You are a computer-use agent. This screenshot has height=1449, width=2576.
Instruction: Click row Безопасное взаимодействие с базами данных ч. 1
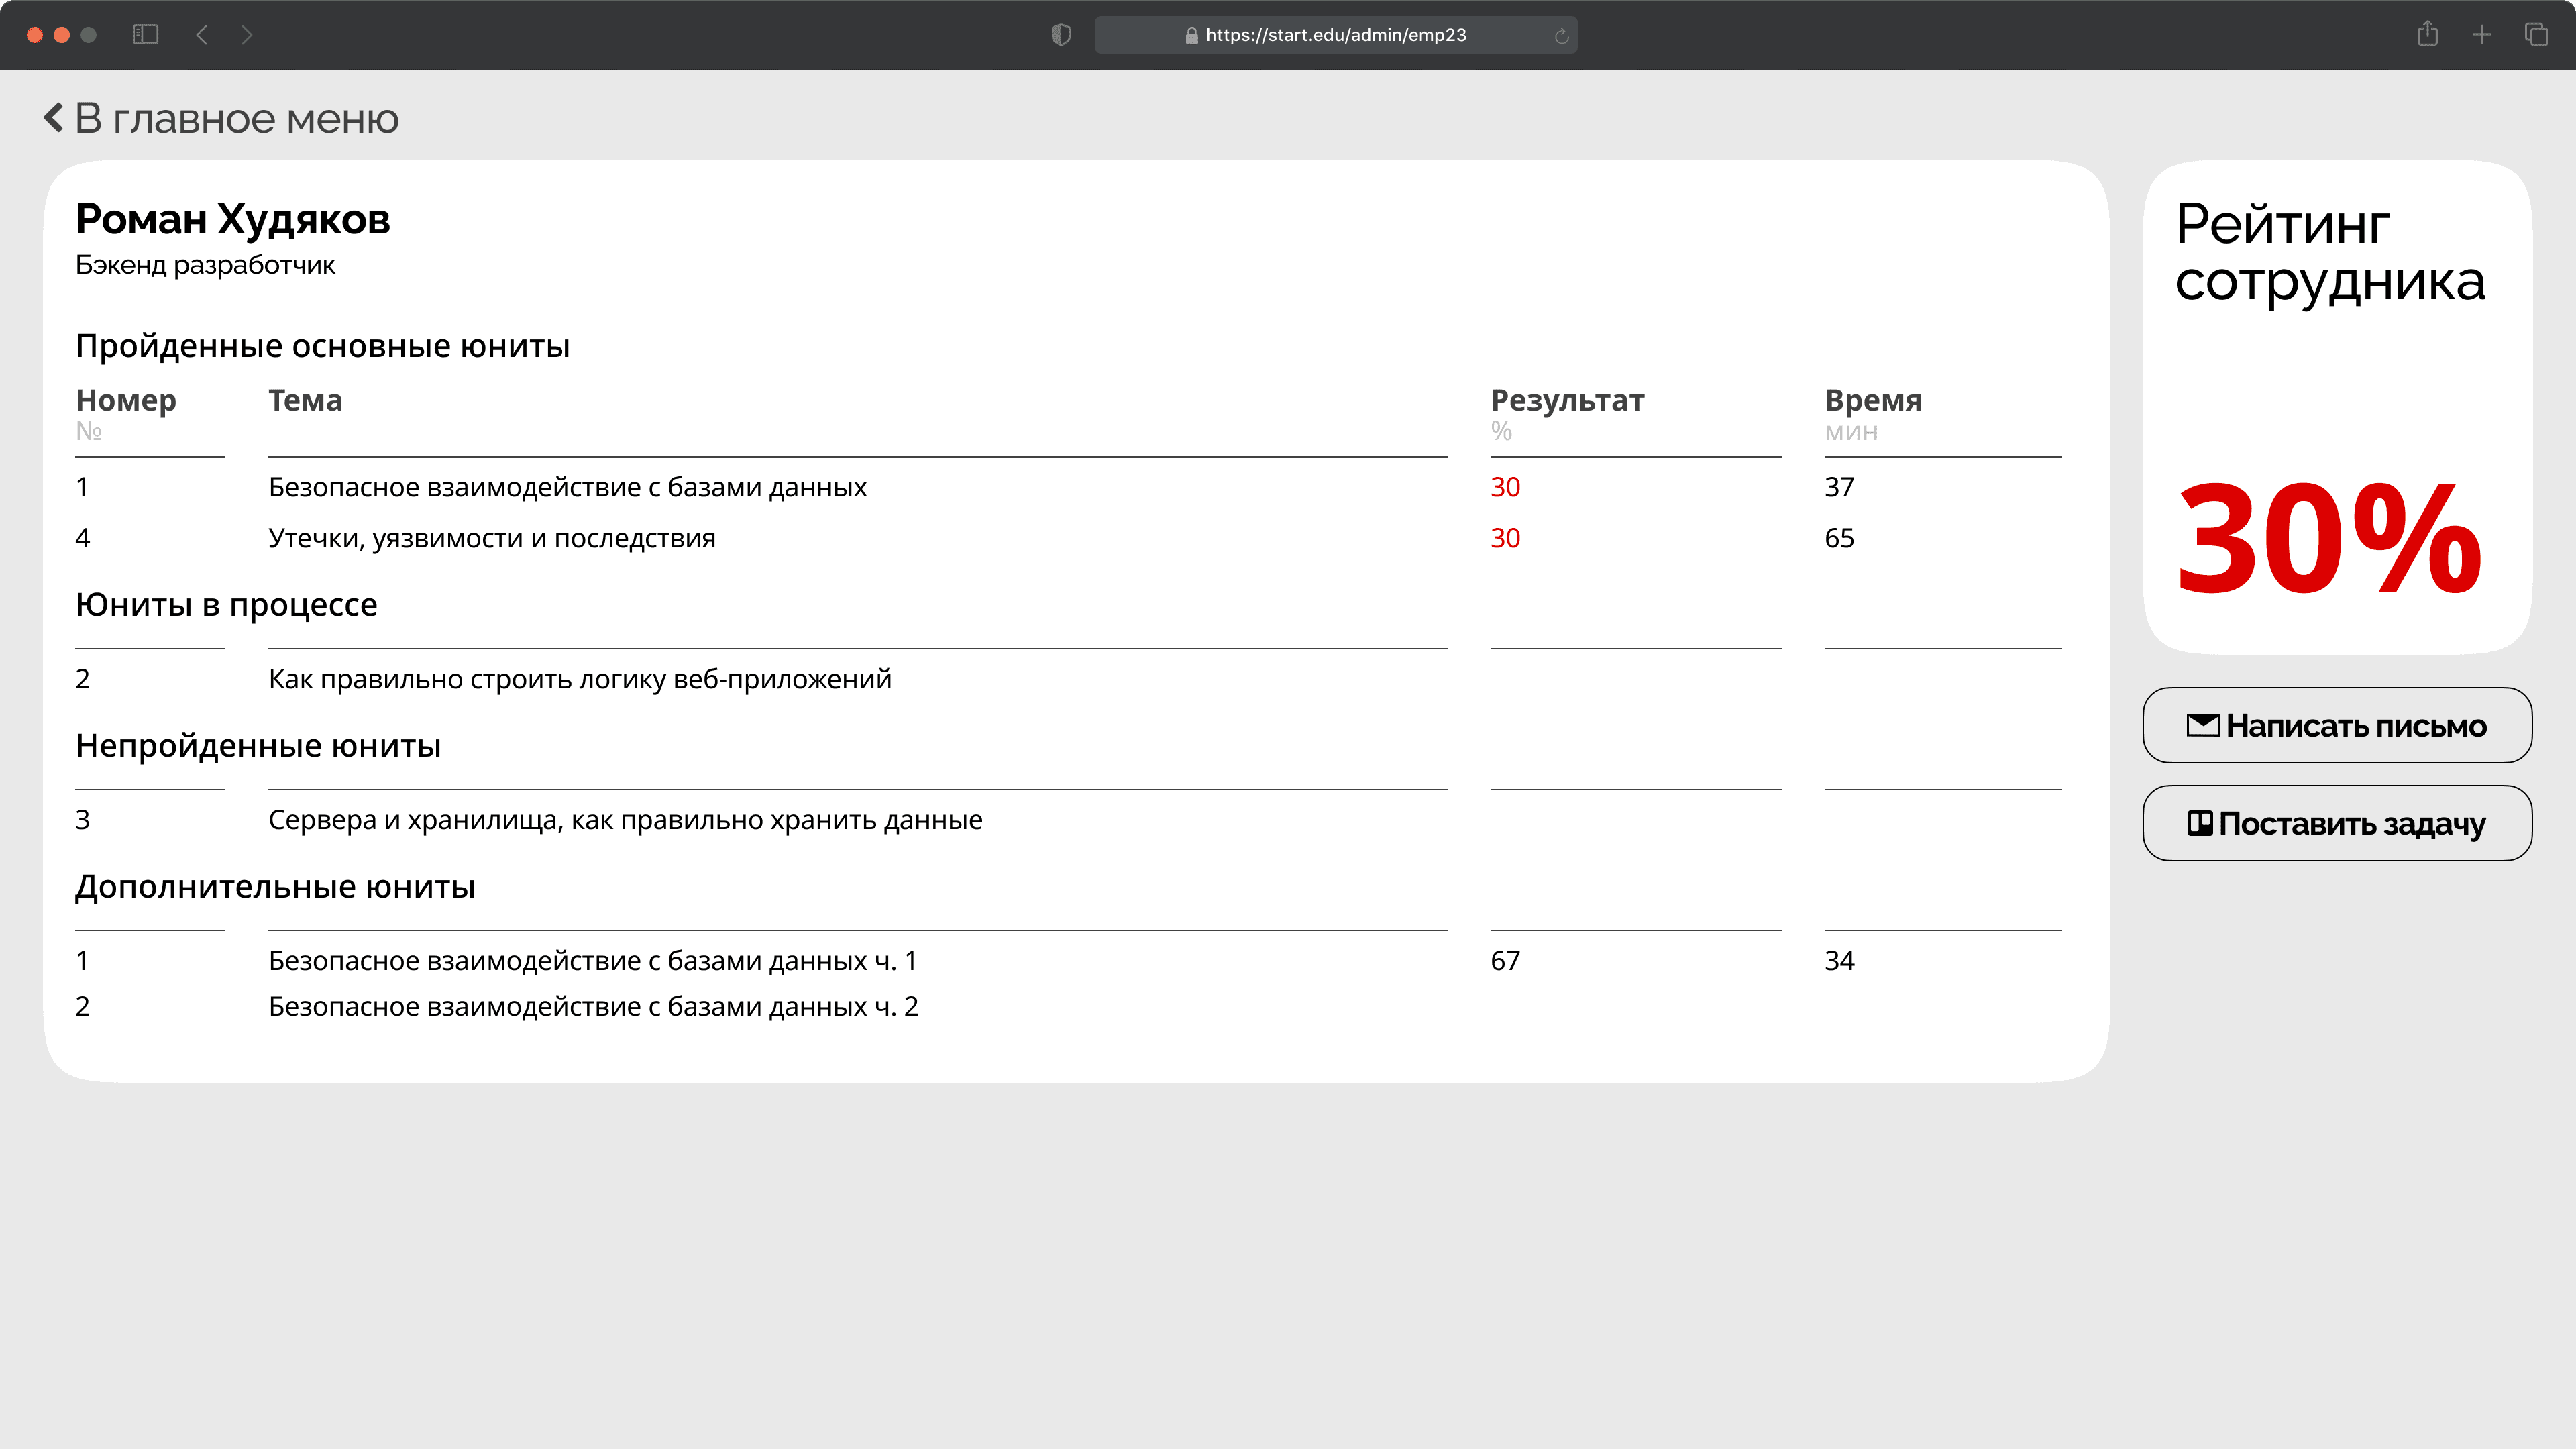click(1068, 961)
